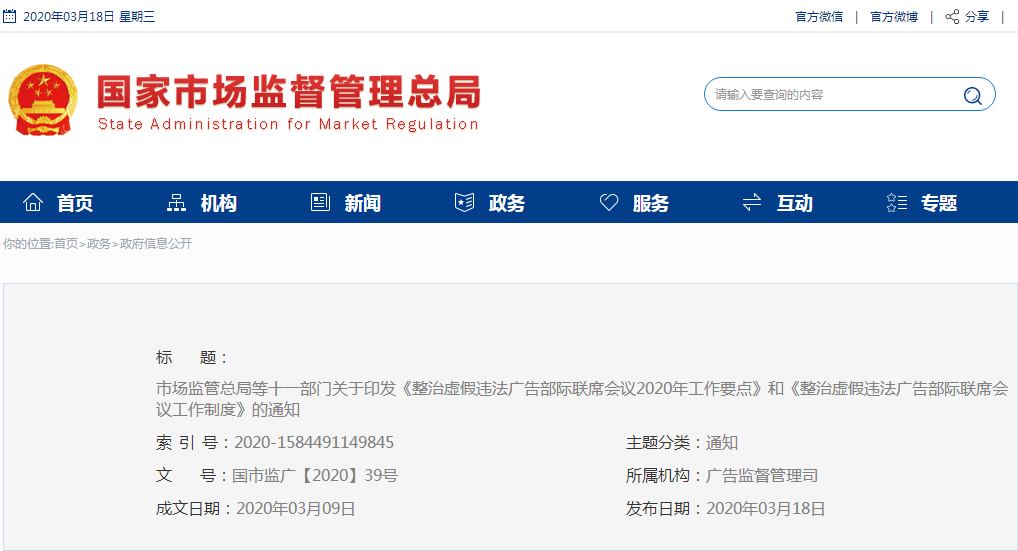Open the 互动 navigation menu
Image resolution: width=1018 pixels, height=551 pixels.
point(795,203)
